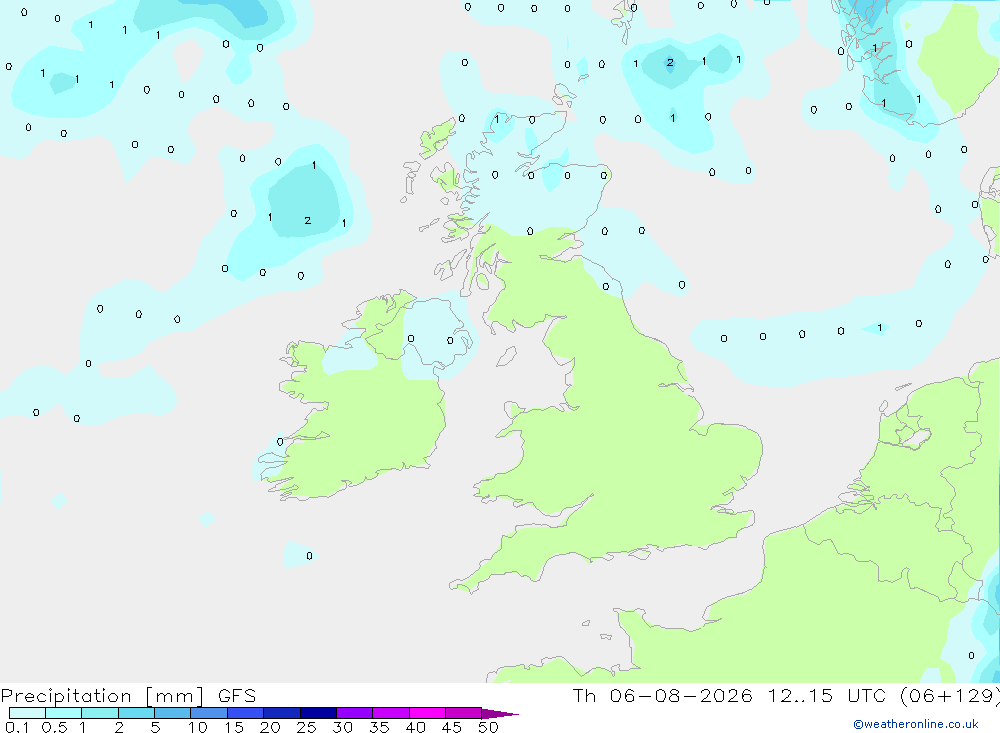Click the arrow tip beyond 50 on legend
The image size is (1000, 733).
pyautogui.click(x=499, y=714)
